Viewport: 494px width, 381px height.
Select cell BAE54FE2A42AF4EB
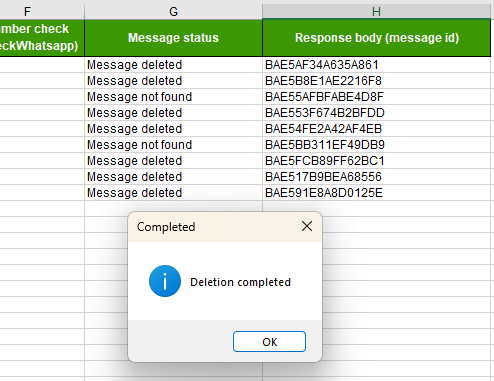click(377, 129)
